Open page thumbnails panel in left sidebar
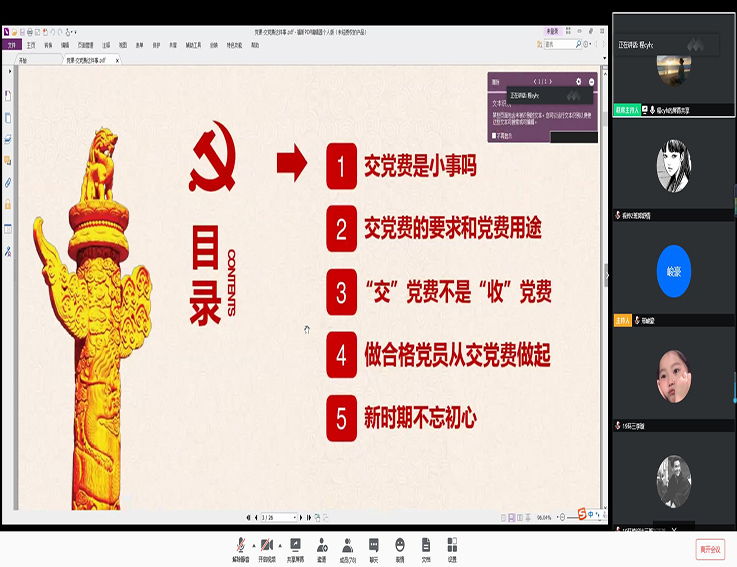 [x=8, y=118]
